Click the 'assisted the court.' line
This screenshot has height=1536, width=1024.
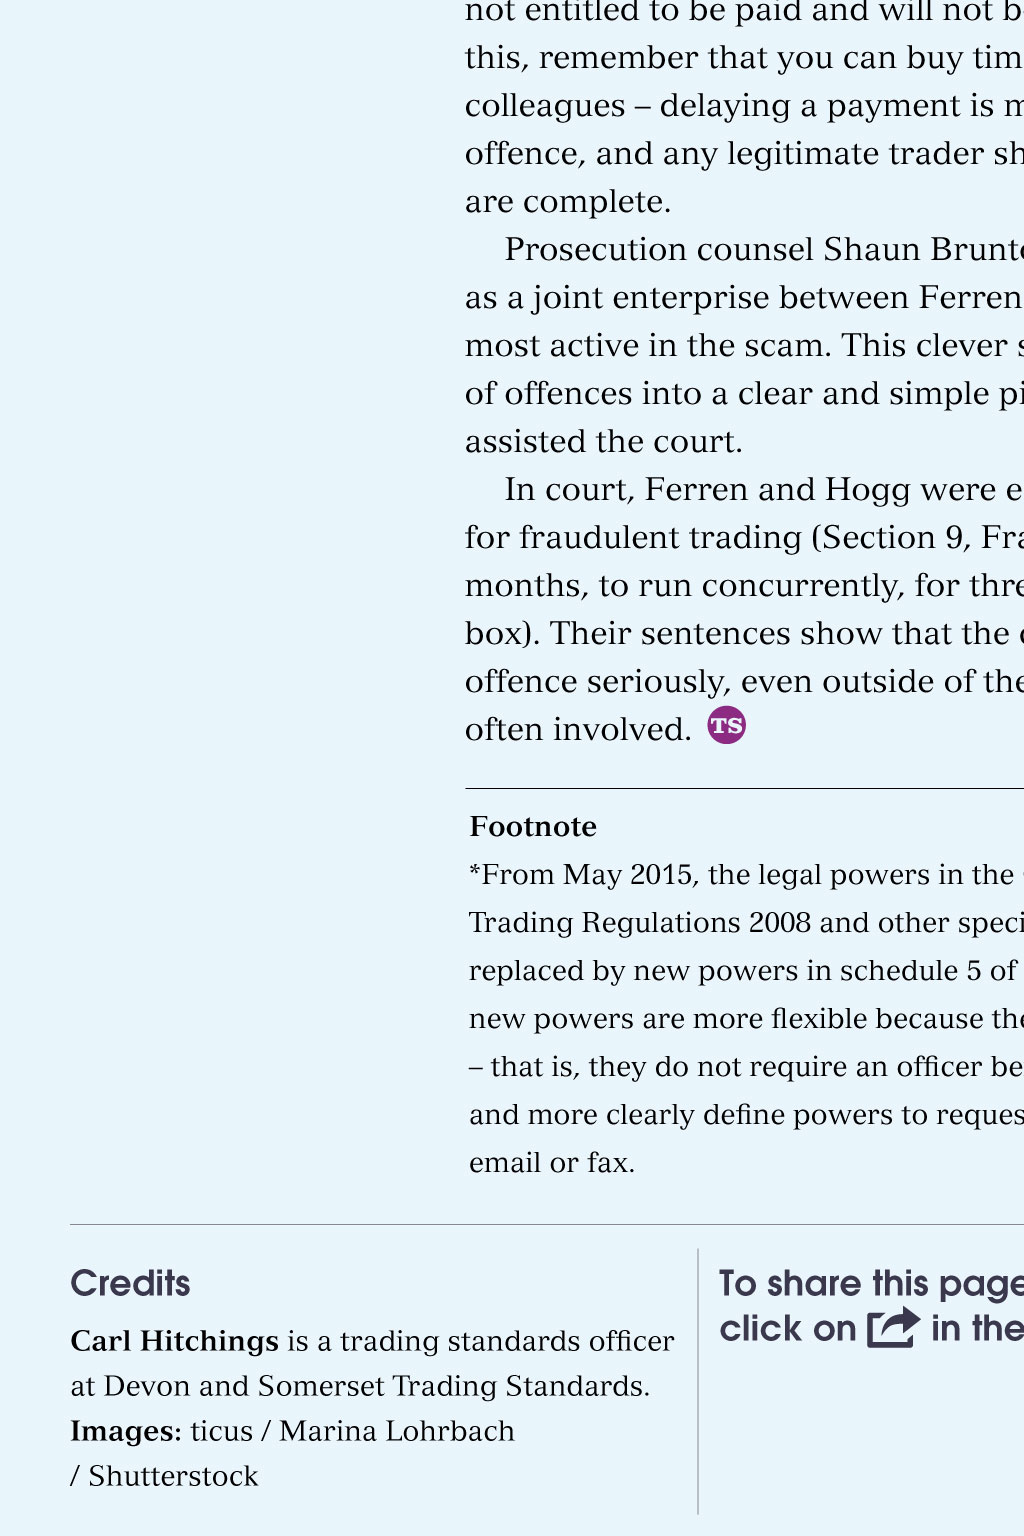tap(604, 442)
